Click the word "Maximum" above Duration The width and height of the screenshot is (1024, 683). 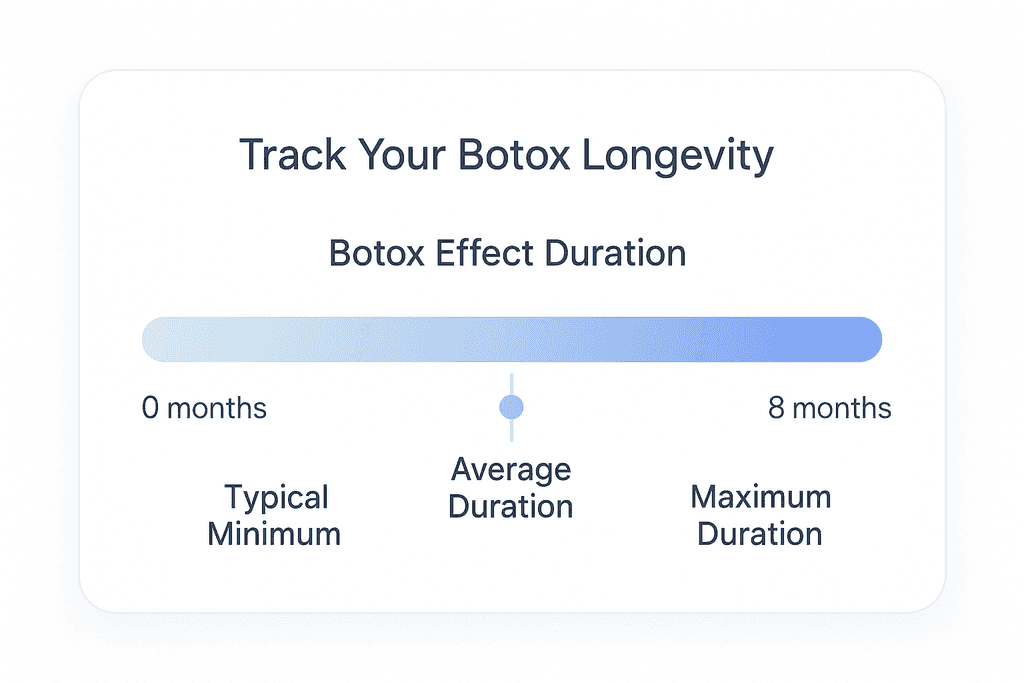point(760,497)
